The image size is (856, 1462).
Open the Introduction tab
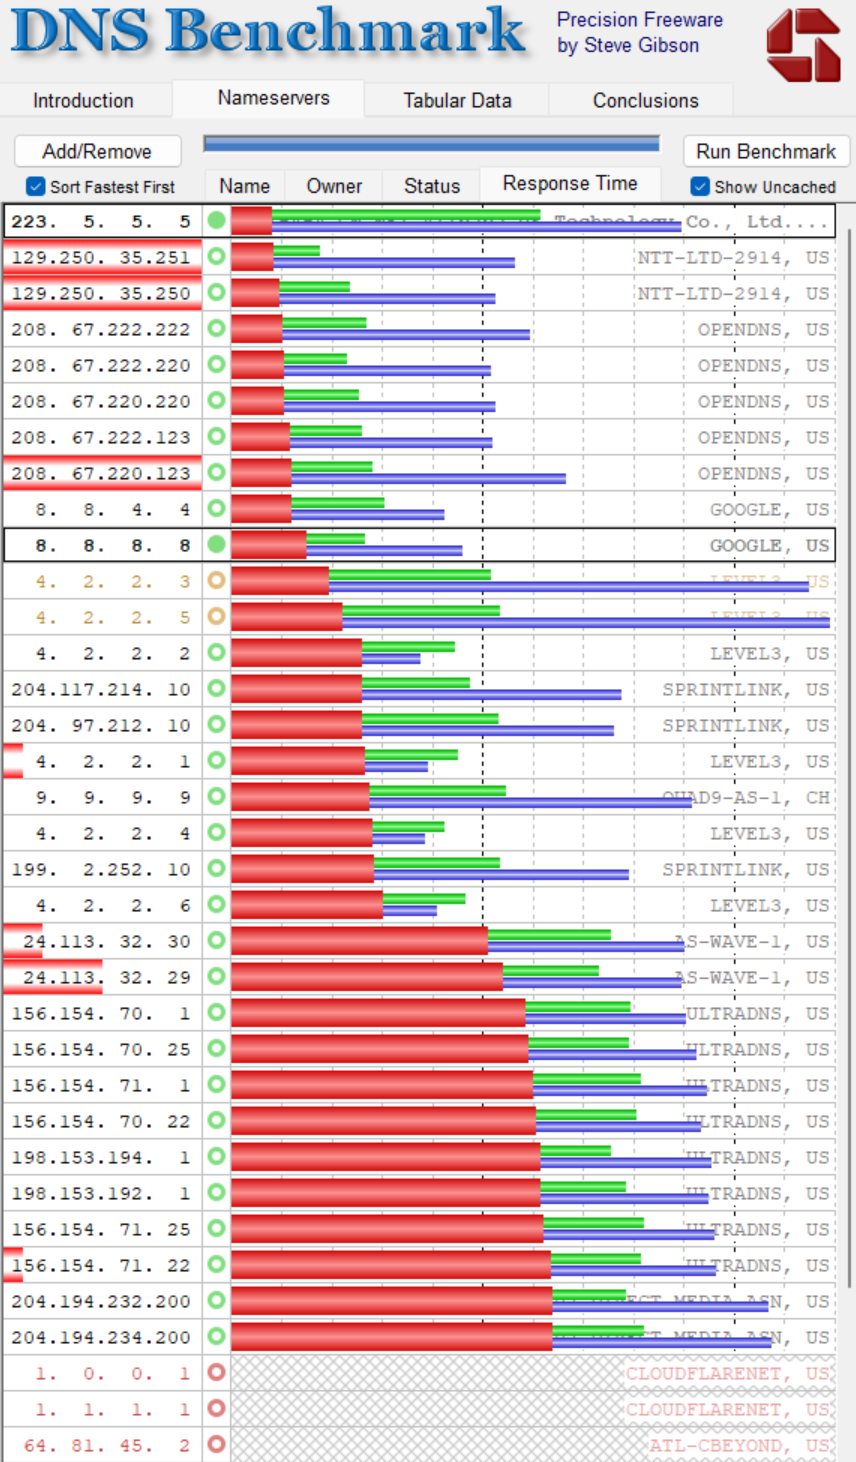tap(83, 100)
